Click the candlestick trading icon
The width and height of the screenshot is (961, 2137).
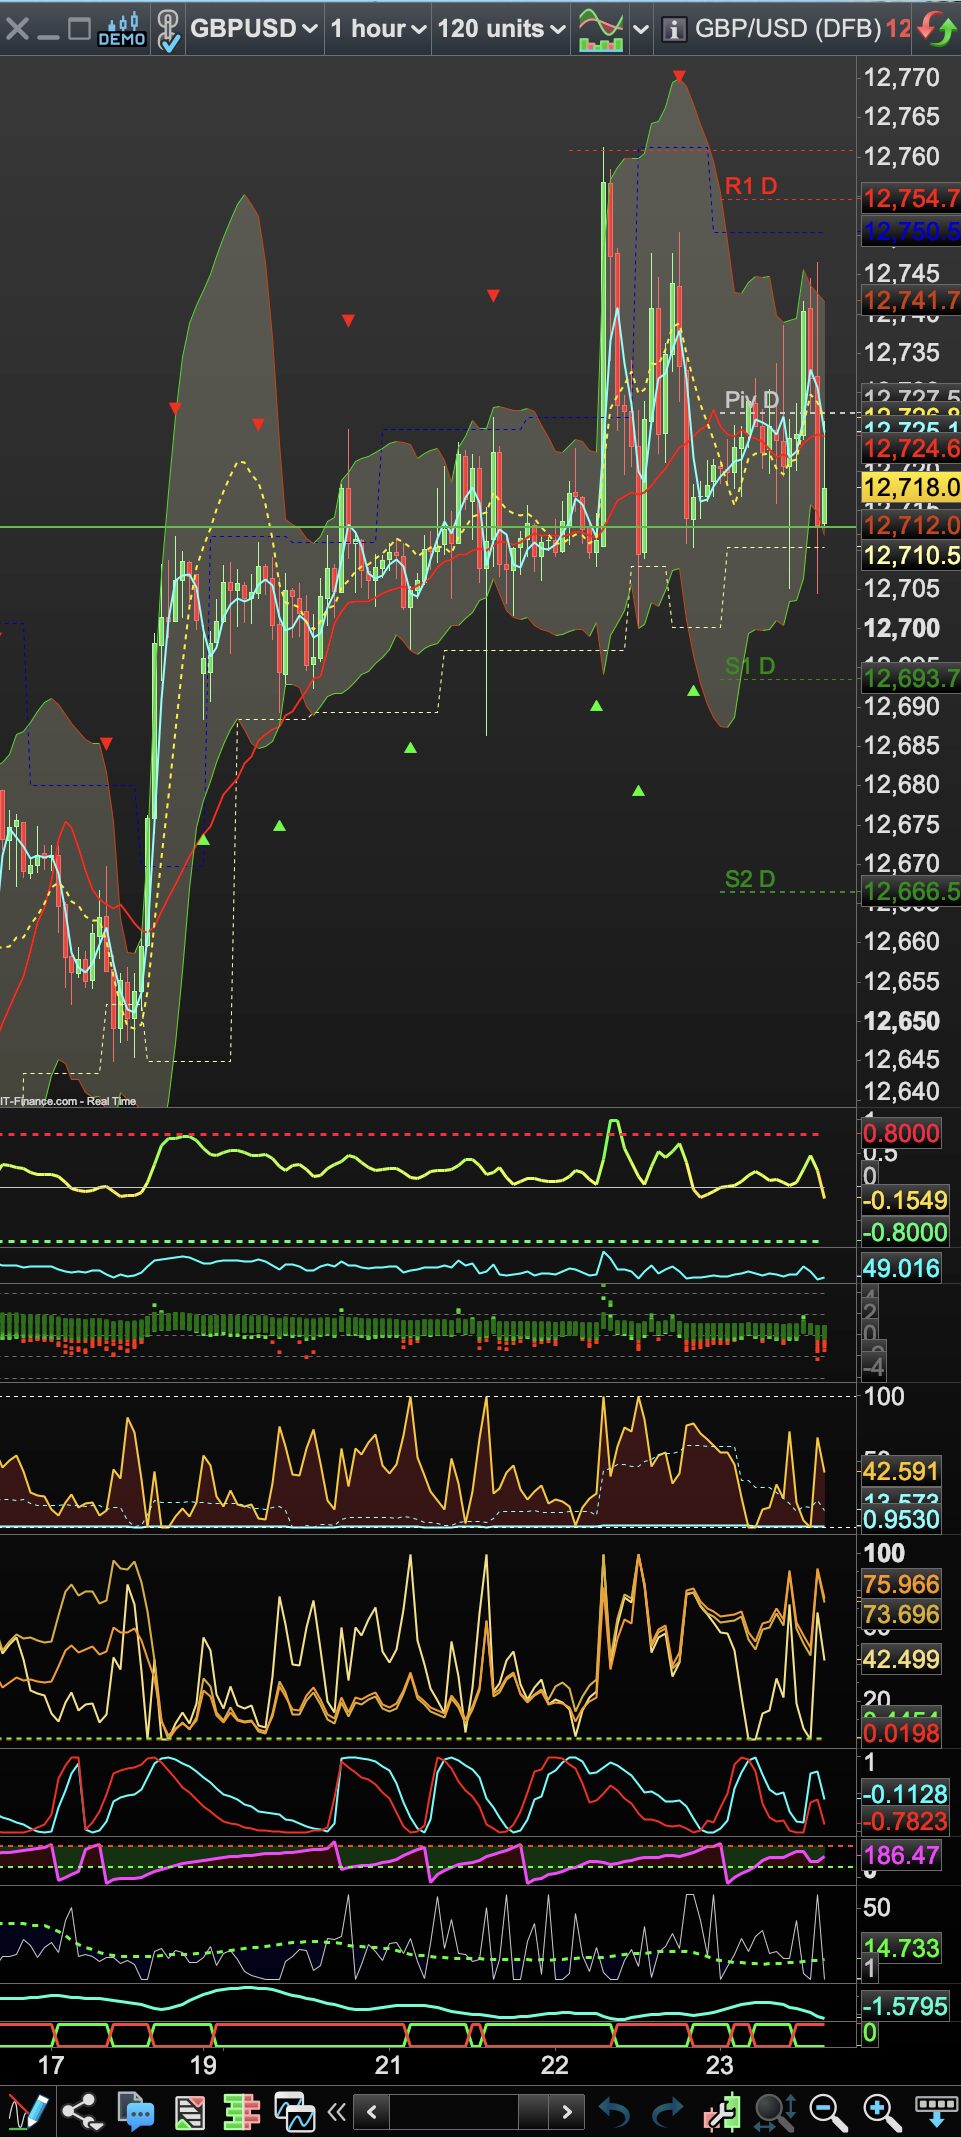721,2112
